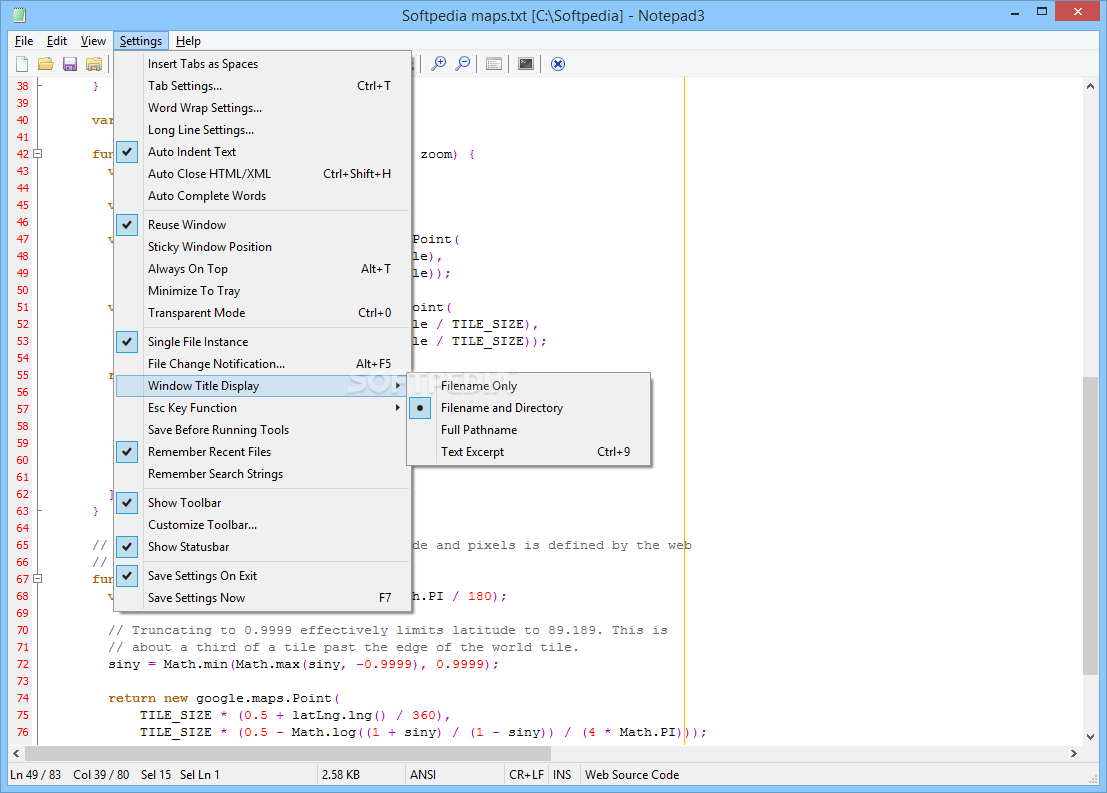Open Word Wrap Settings

coord(262,108)
